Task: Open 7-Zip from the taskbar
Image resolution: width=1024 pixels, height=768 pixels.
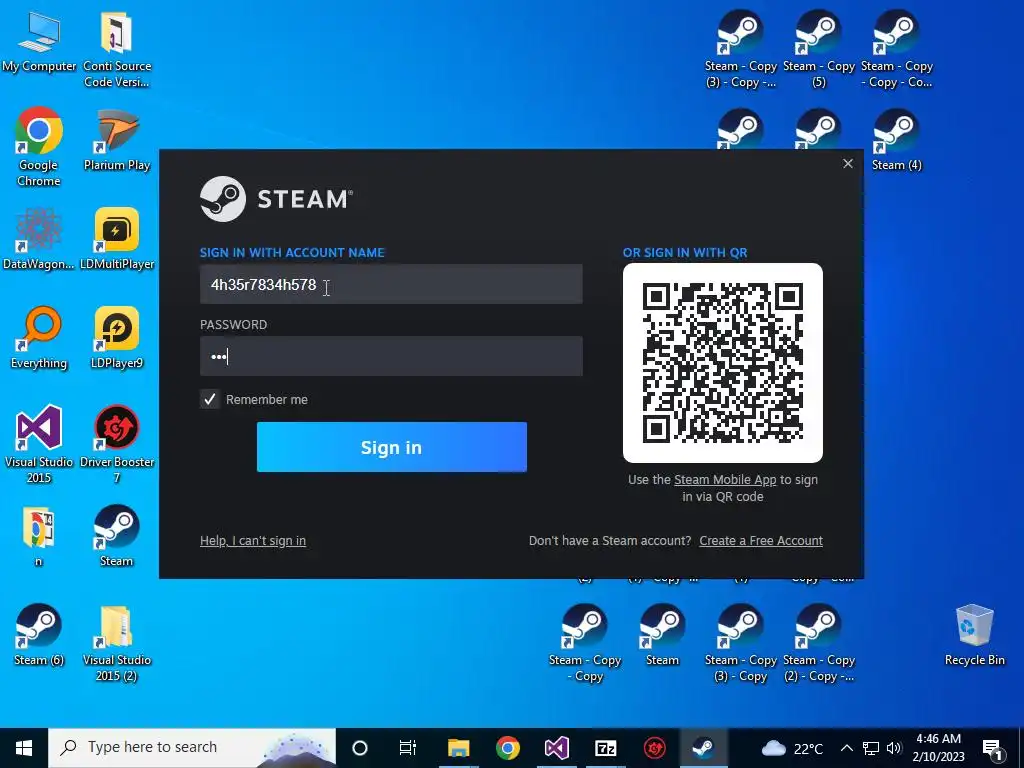Action: (605, 748)
